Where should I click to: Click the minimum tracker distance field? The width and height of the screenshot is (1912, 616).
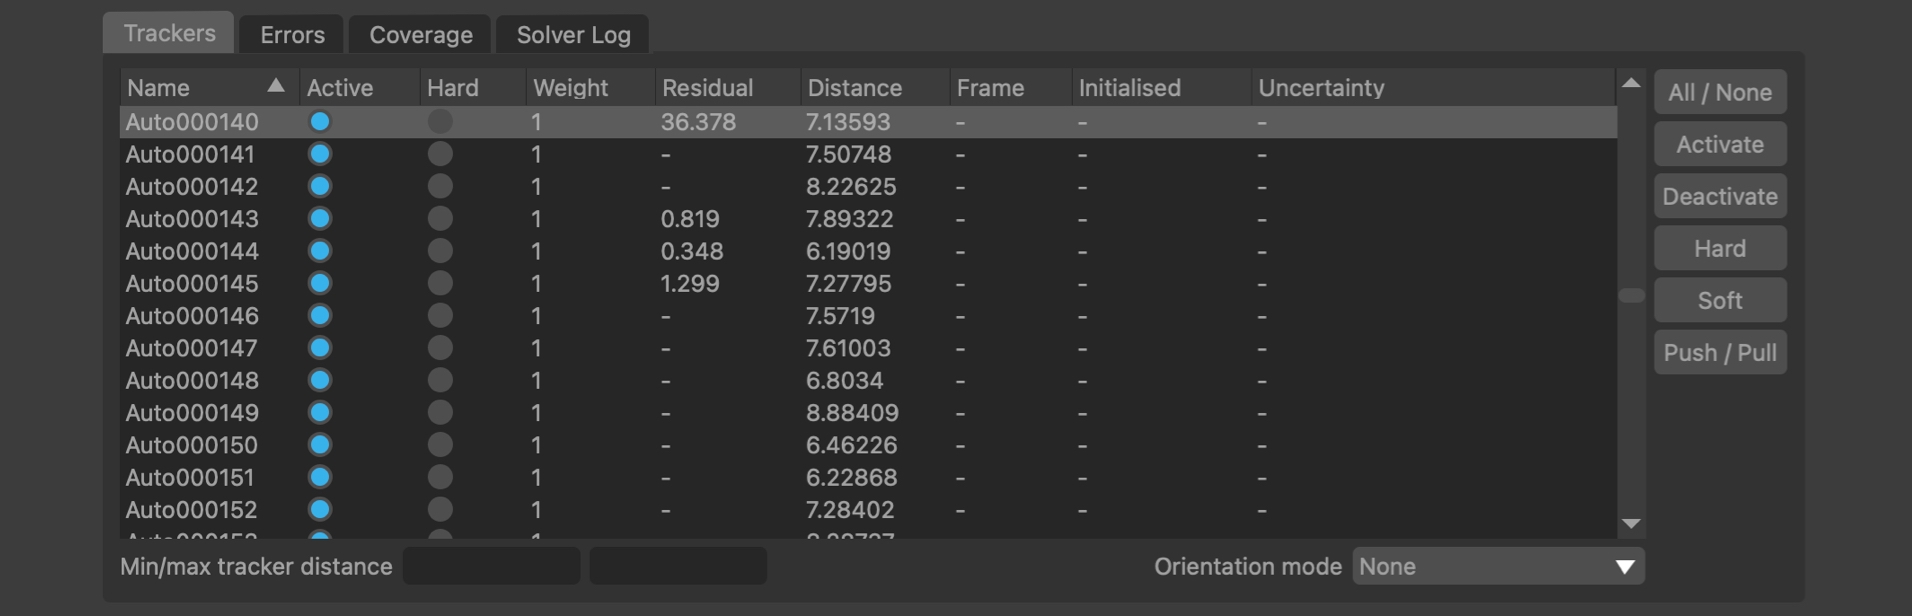pyautogui.click(x=492, y=566)
